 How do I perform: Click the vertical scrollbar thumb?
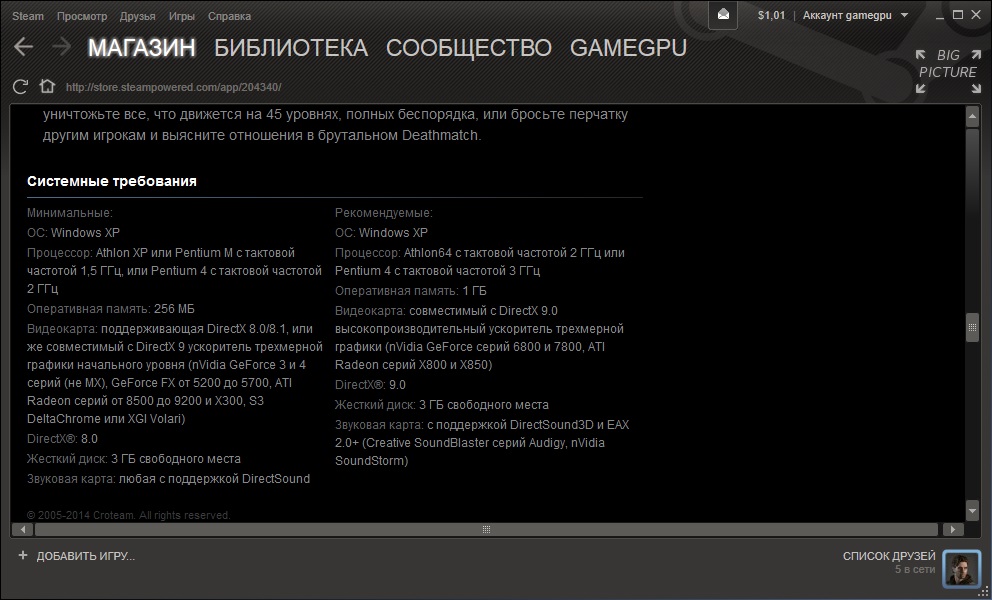[x=972, y=328]
